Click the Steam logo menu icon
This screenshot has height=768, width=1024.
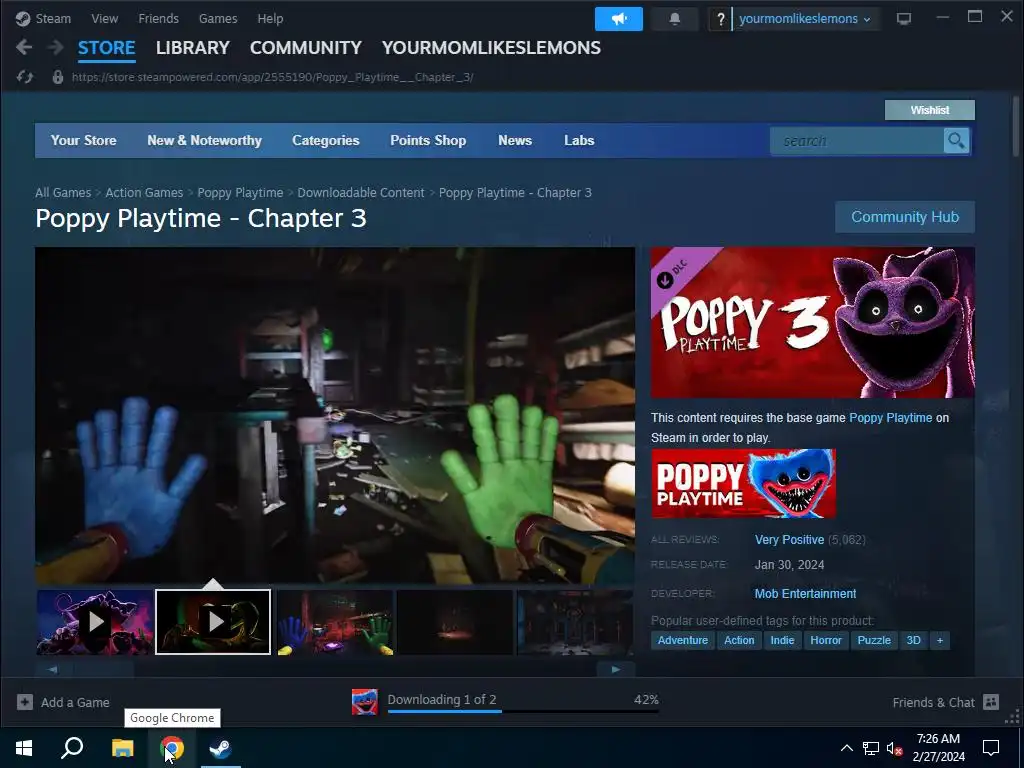23,18
